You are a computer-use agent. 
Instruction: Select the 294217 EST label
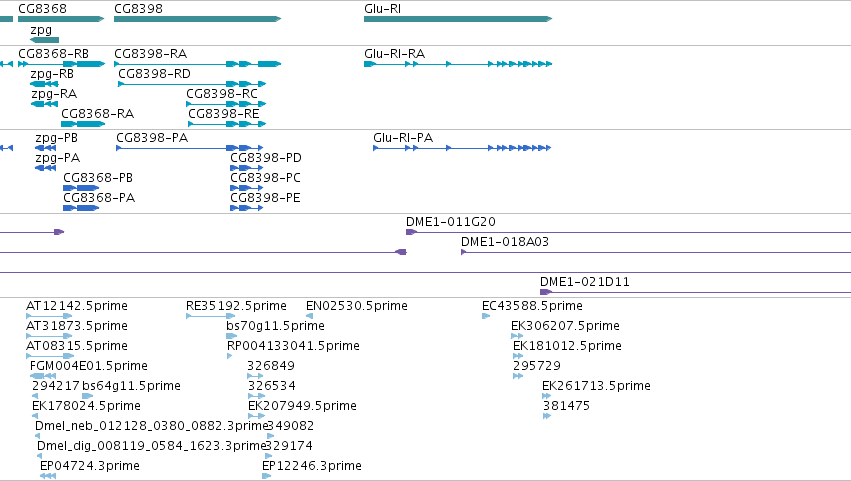(56, 386)
